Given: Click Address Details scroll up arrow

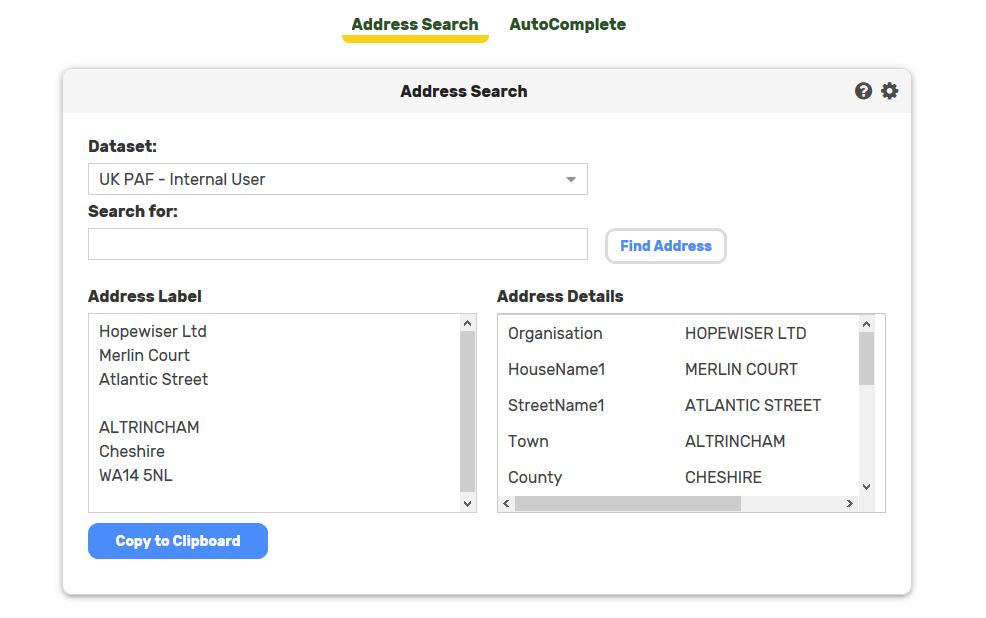Looking at the screenshot, I should tap(867, 324).
